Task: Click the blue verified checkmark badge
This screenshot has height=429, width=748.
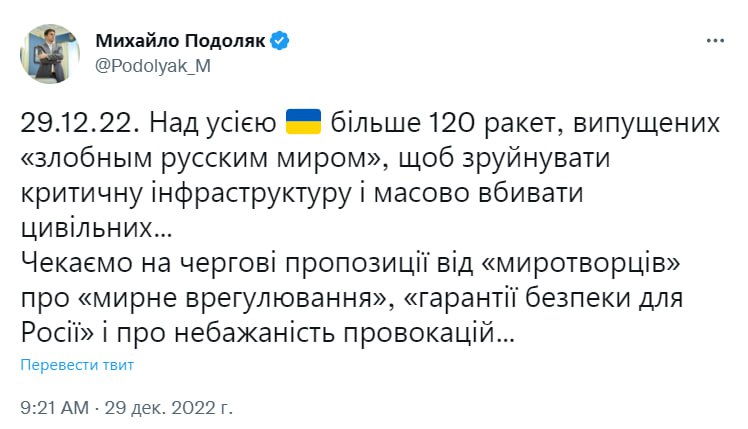Action: tap(280, 41)
